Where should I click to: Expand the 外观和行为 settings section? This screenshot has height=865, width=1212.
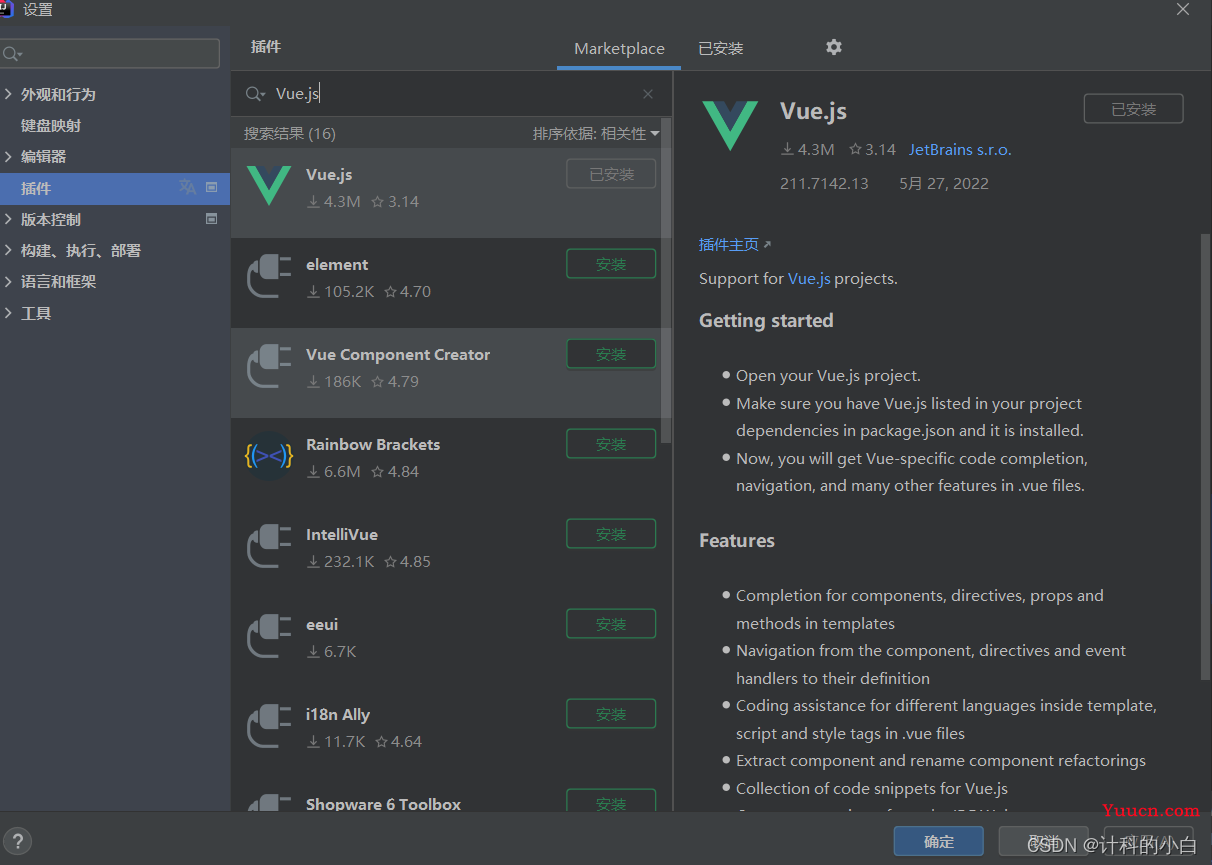coord(9,94)
